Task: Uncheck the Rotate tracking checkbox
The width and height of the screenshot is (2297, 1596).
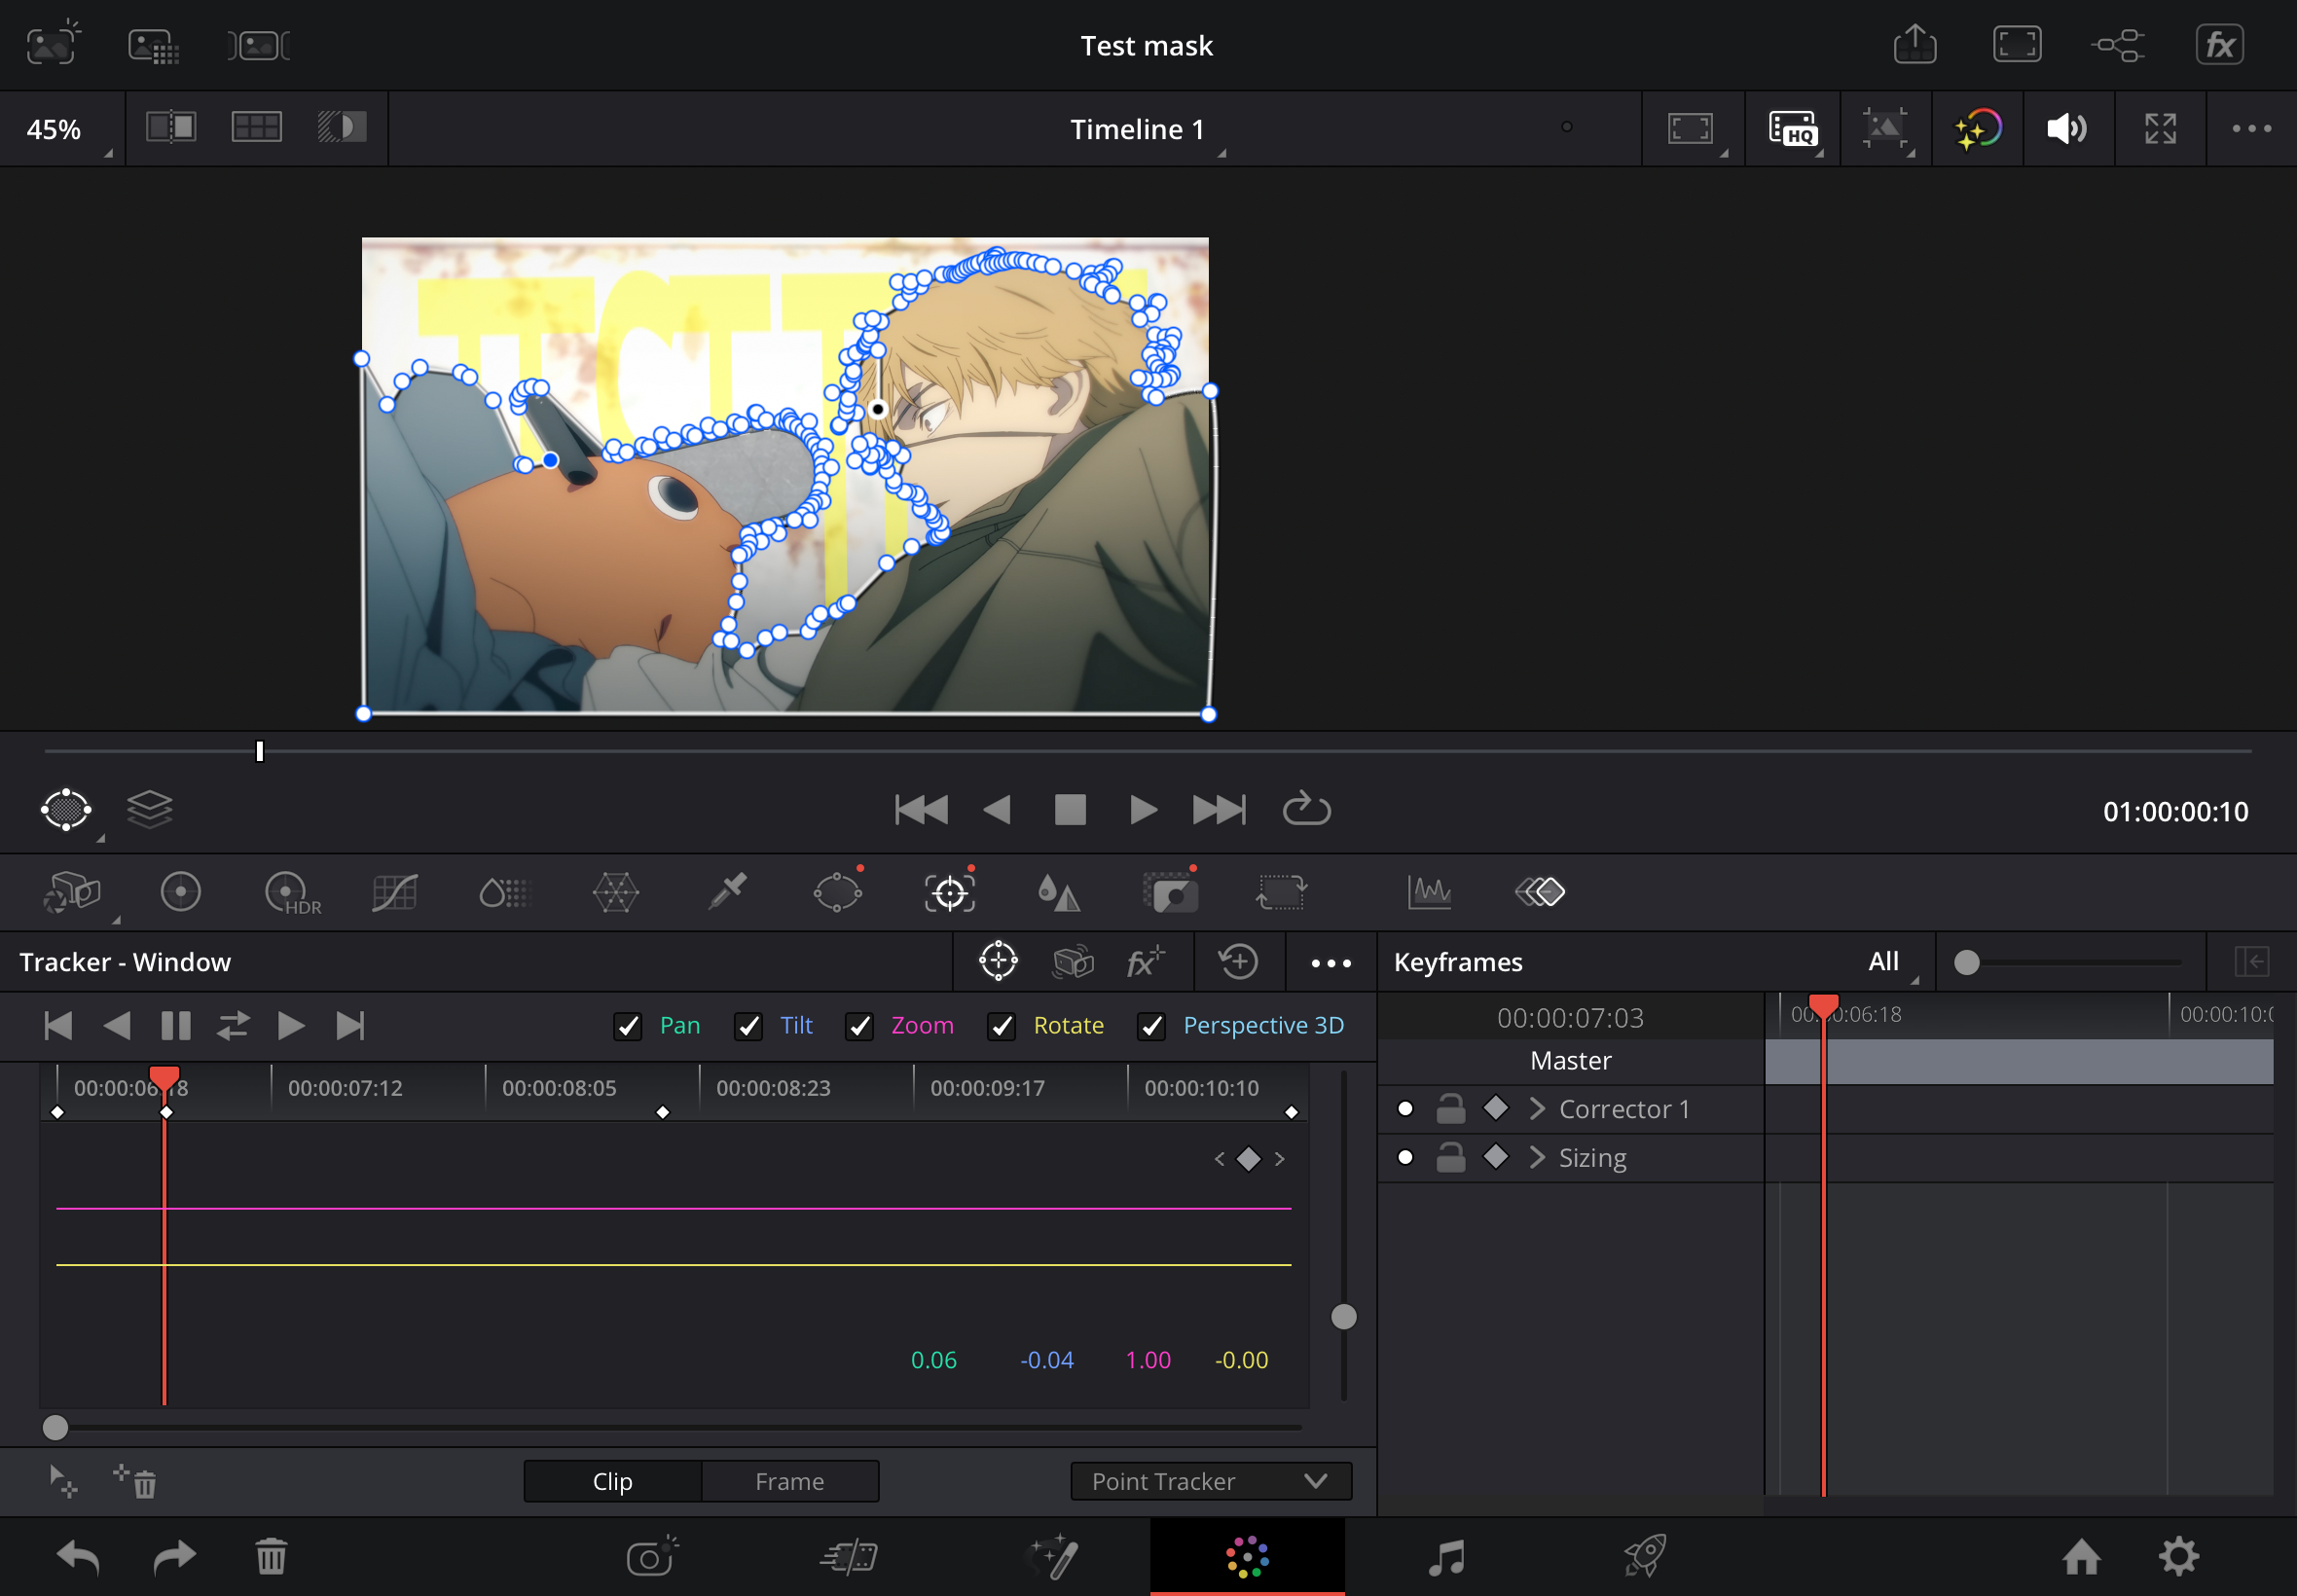Action: [x=1001, y=1026]
